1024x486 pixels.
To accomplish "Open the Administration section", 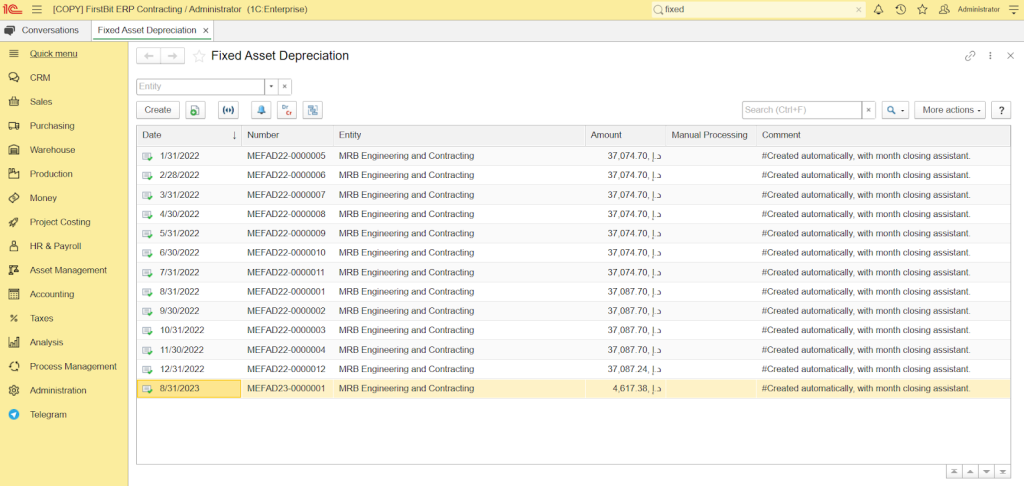I will 57,391.
